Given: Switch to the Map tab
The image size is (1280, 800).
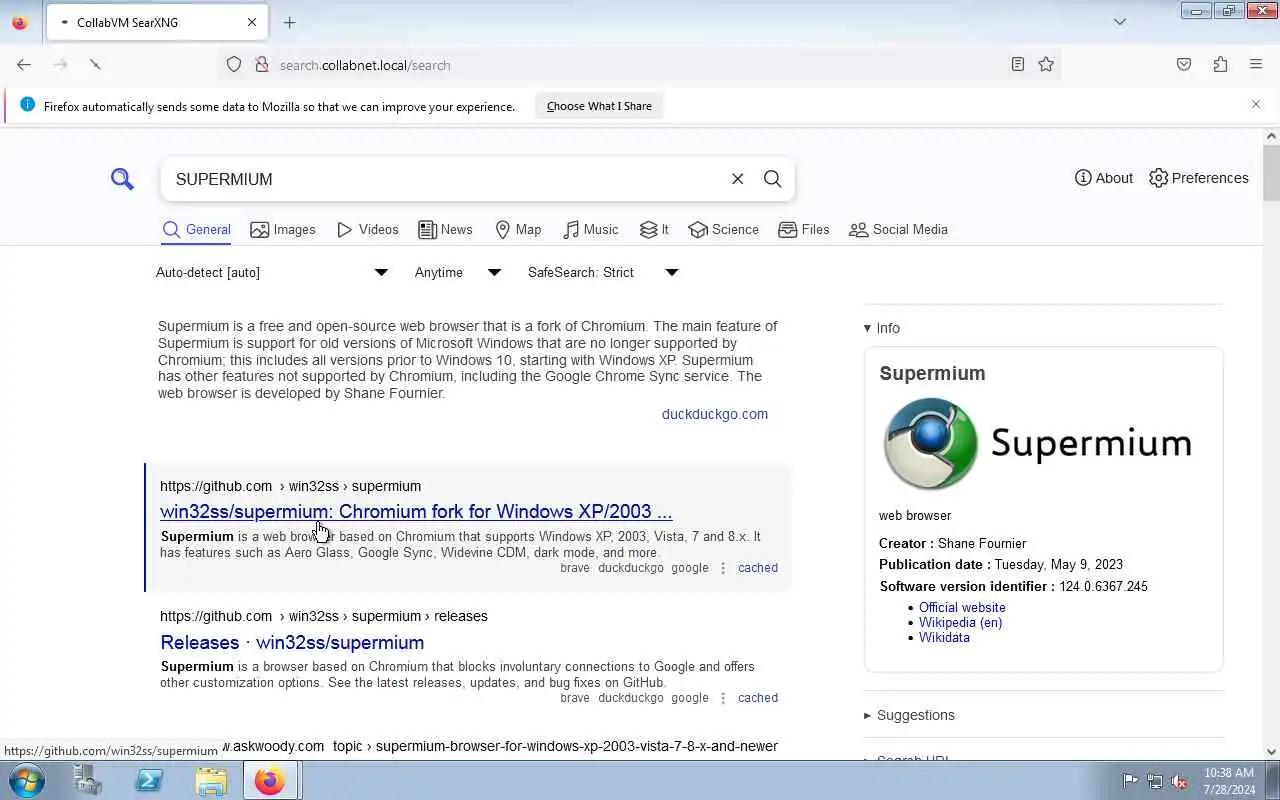Looking at the screenshot, I should pyautogui.click(x=518, y=230).
